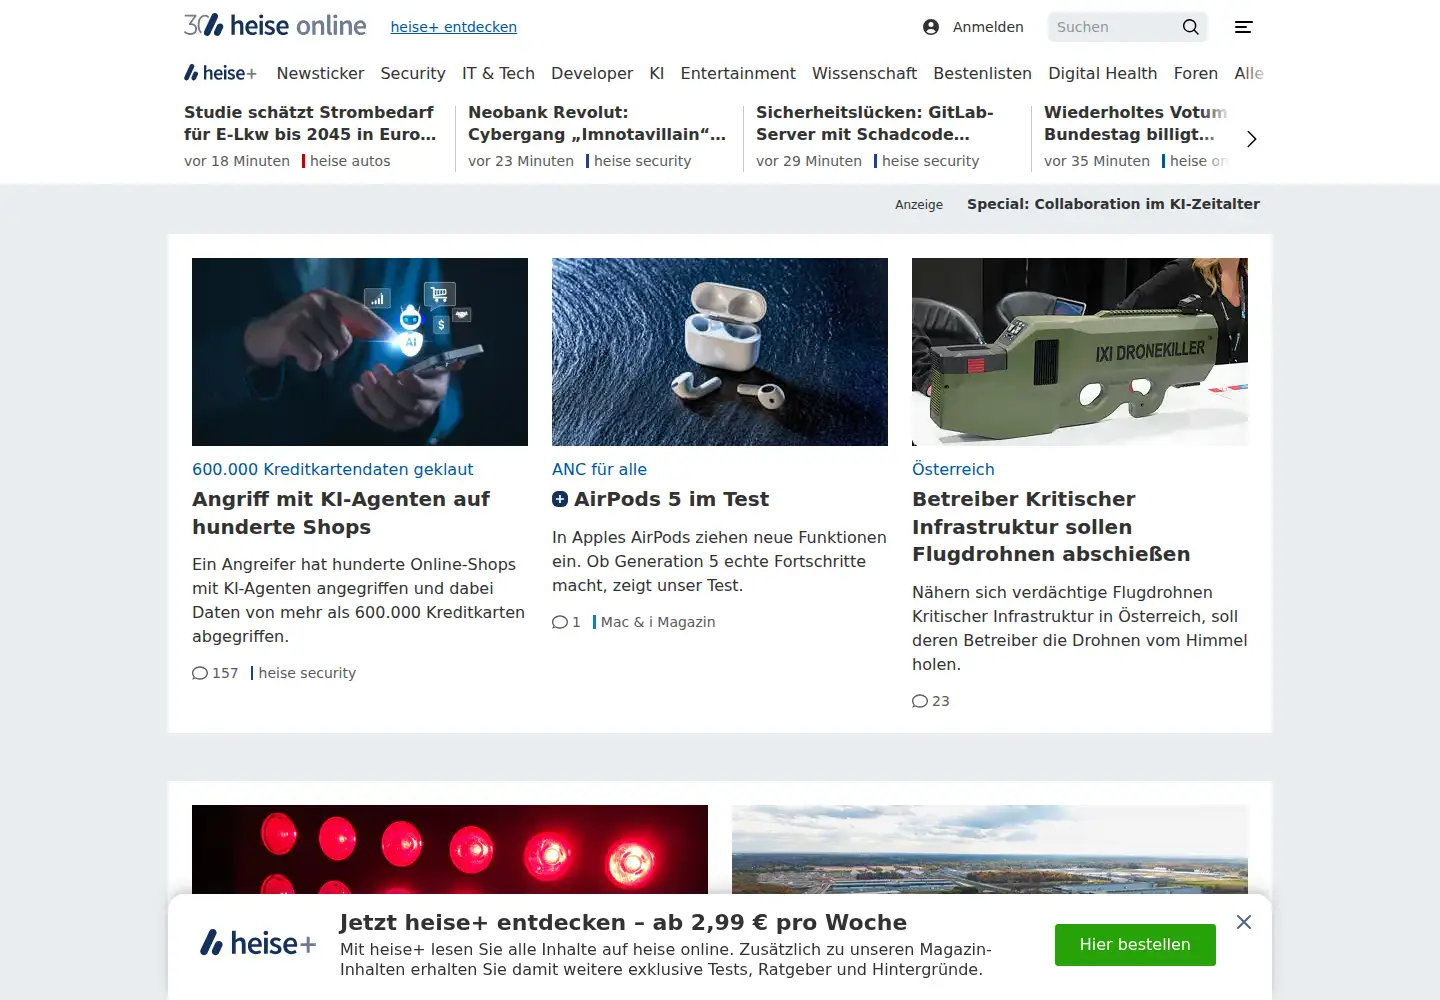The width and height of the screenshot is (1440, 1000).
Task: Click the heise+ plus icon before AirPods 5
Action: tap(560, 499)
